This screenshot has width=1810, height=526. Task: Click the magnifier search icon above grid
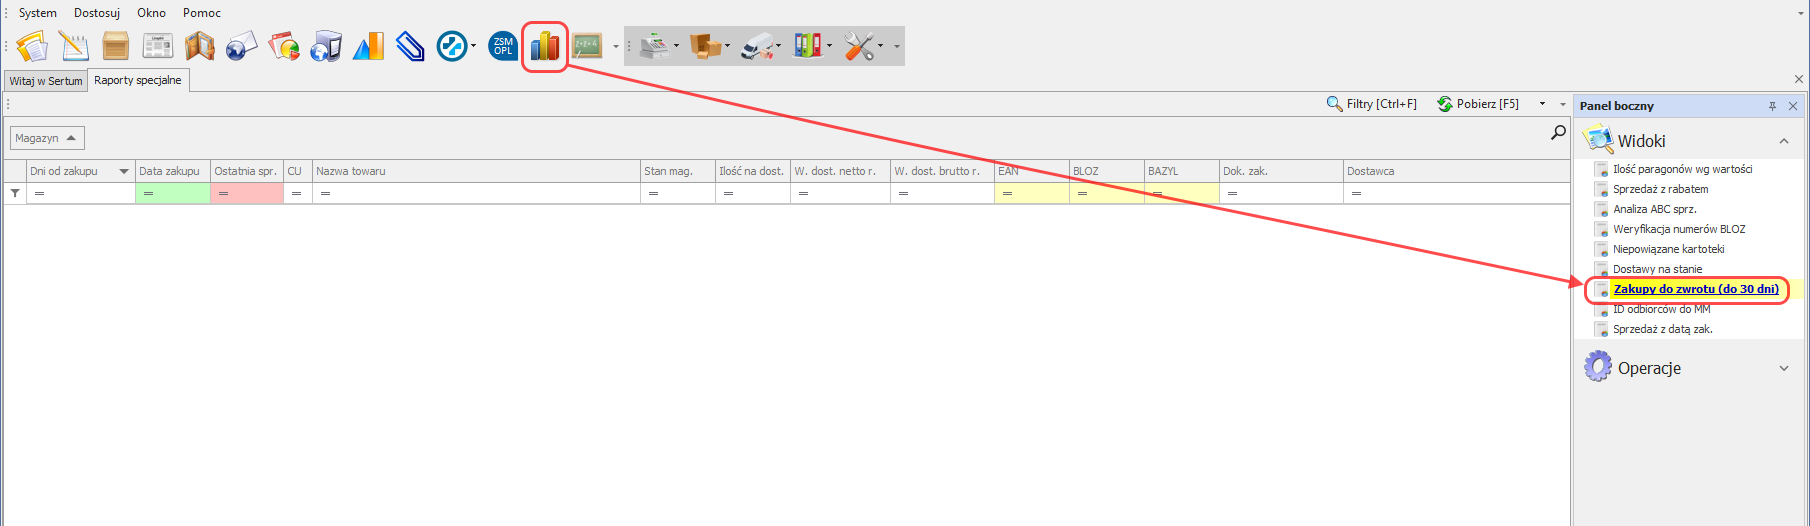(x=1558, y=132)
